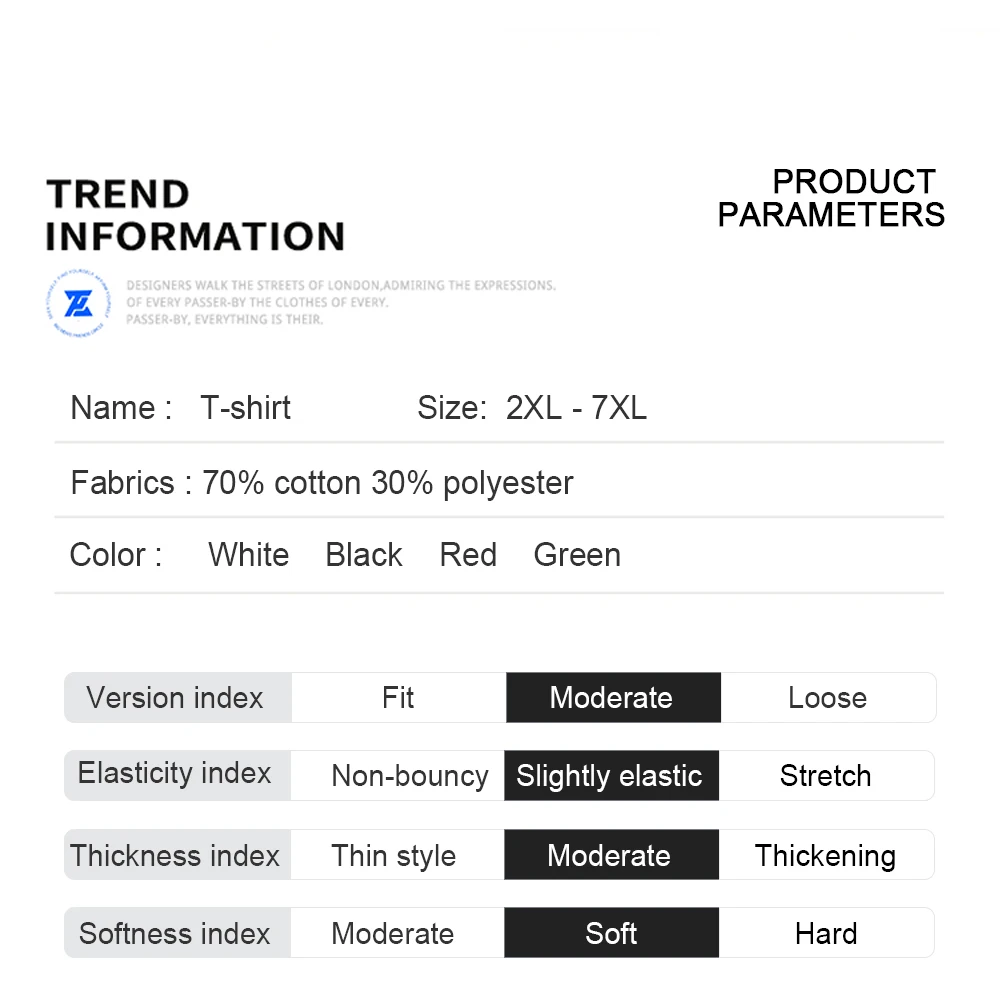
Task: Click the Black color text
Action: (x=364, y=555)
